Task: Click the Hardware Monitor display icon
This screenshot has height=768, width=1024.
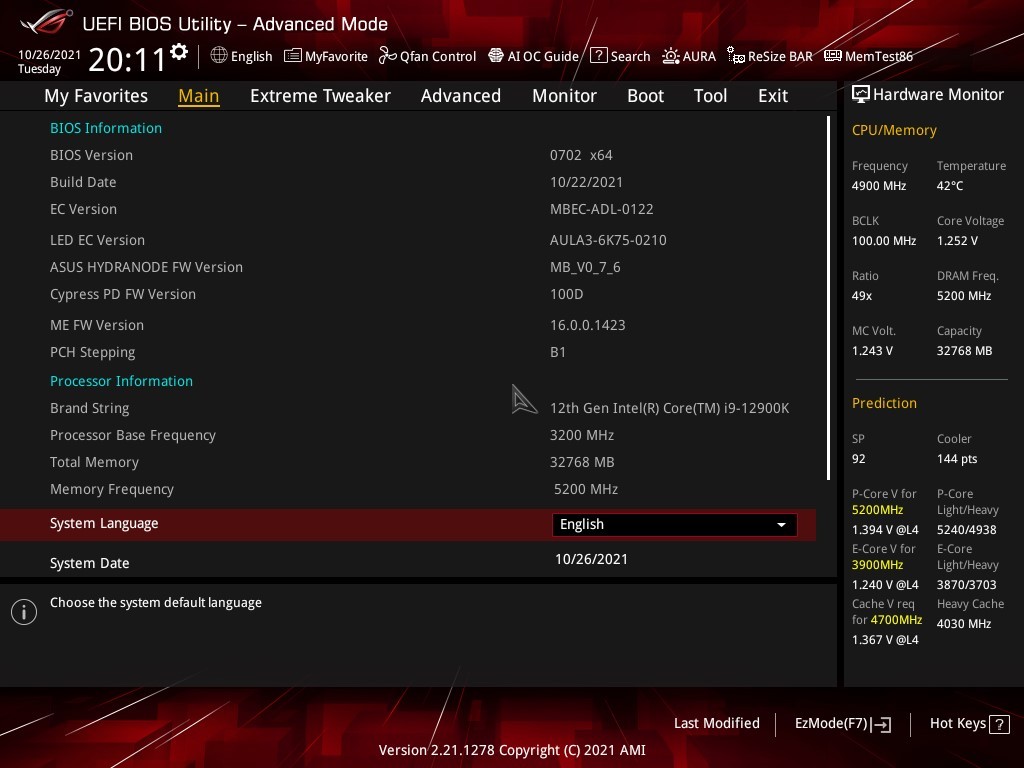Action: point(861,95)
